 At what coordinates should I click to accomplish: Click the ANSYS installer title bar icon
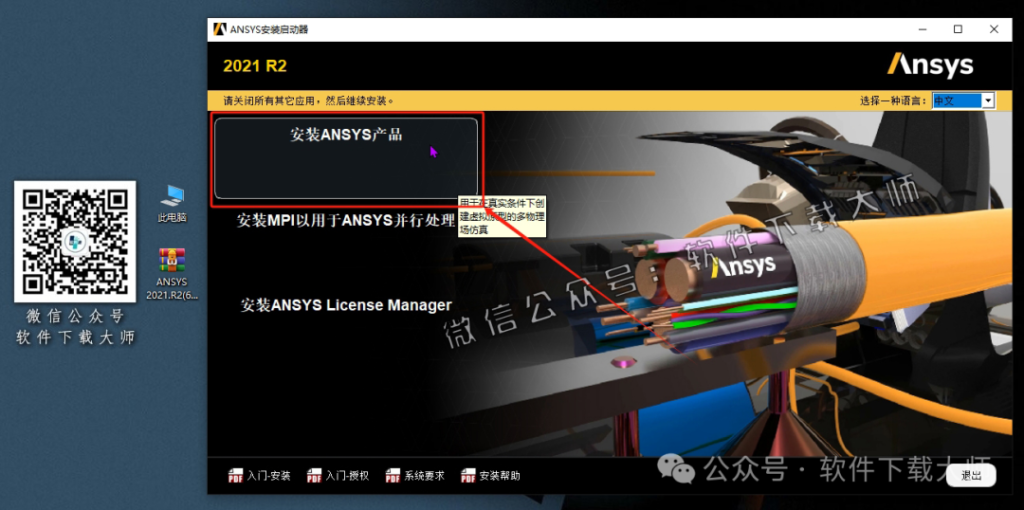(219, 29)
